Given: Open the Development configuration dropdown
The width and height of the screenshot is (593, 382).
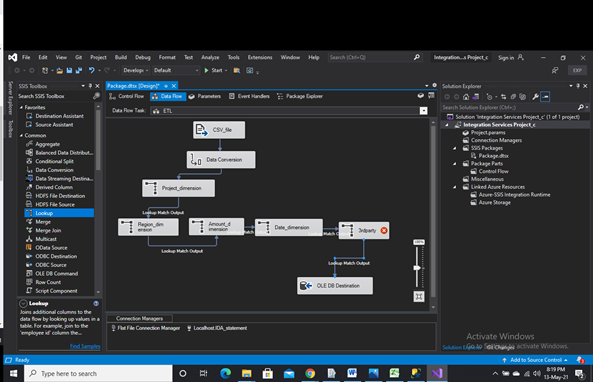Looking at the screenshot, I should tap(135, 70).
